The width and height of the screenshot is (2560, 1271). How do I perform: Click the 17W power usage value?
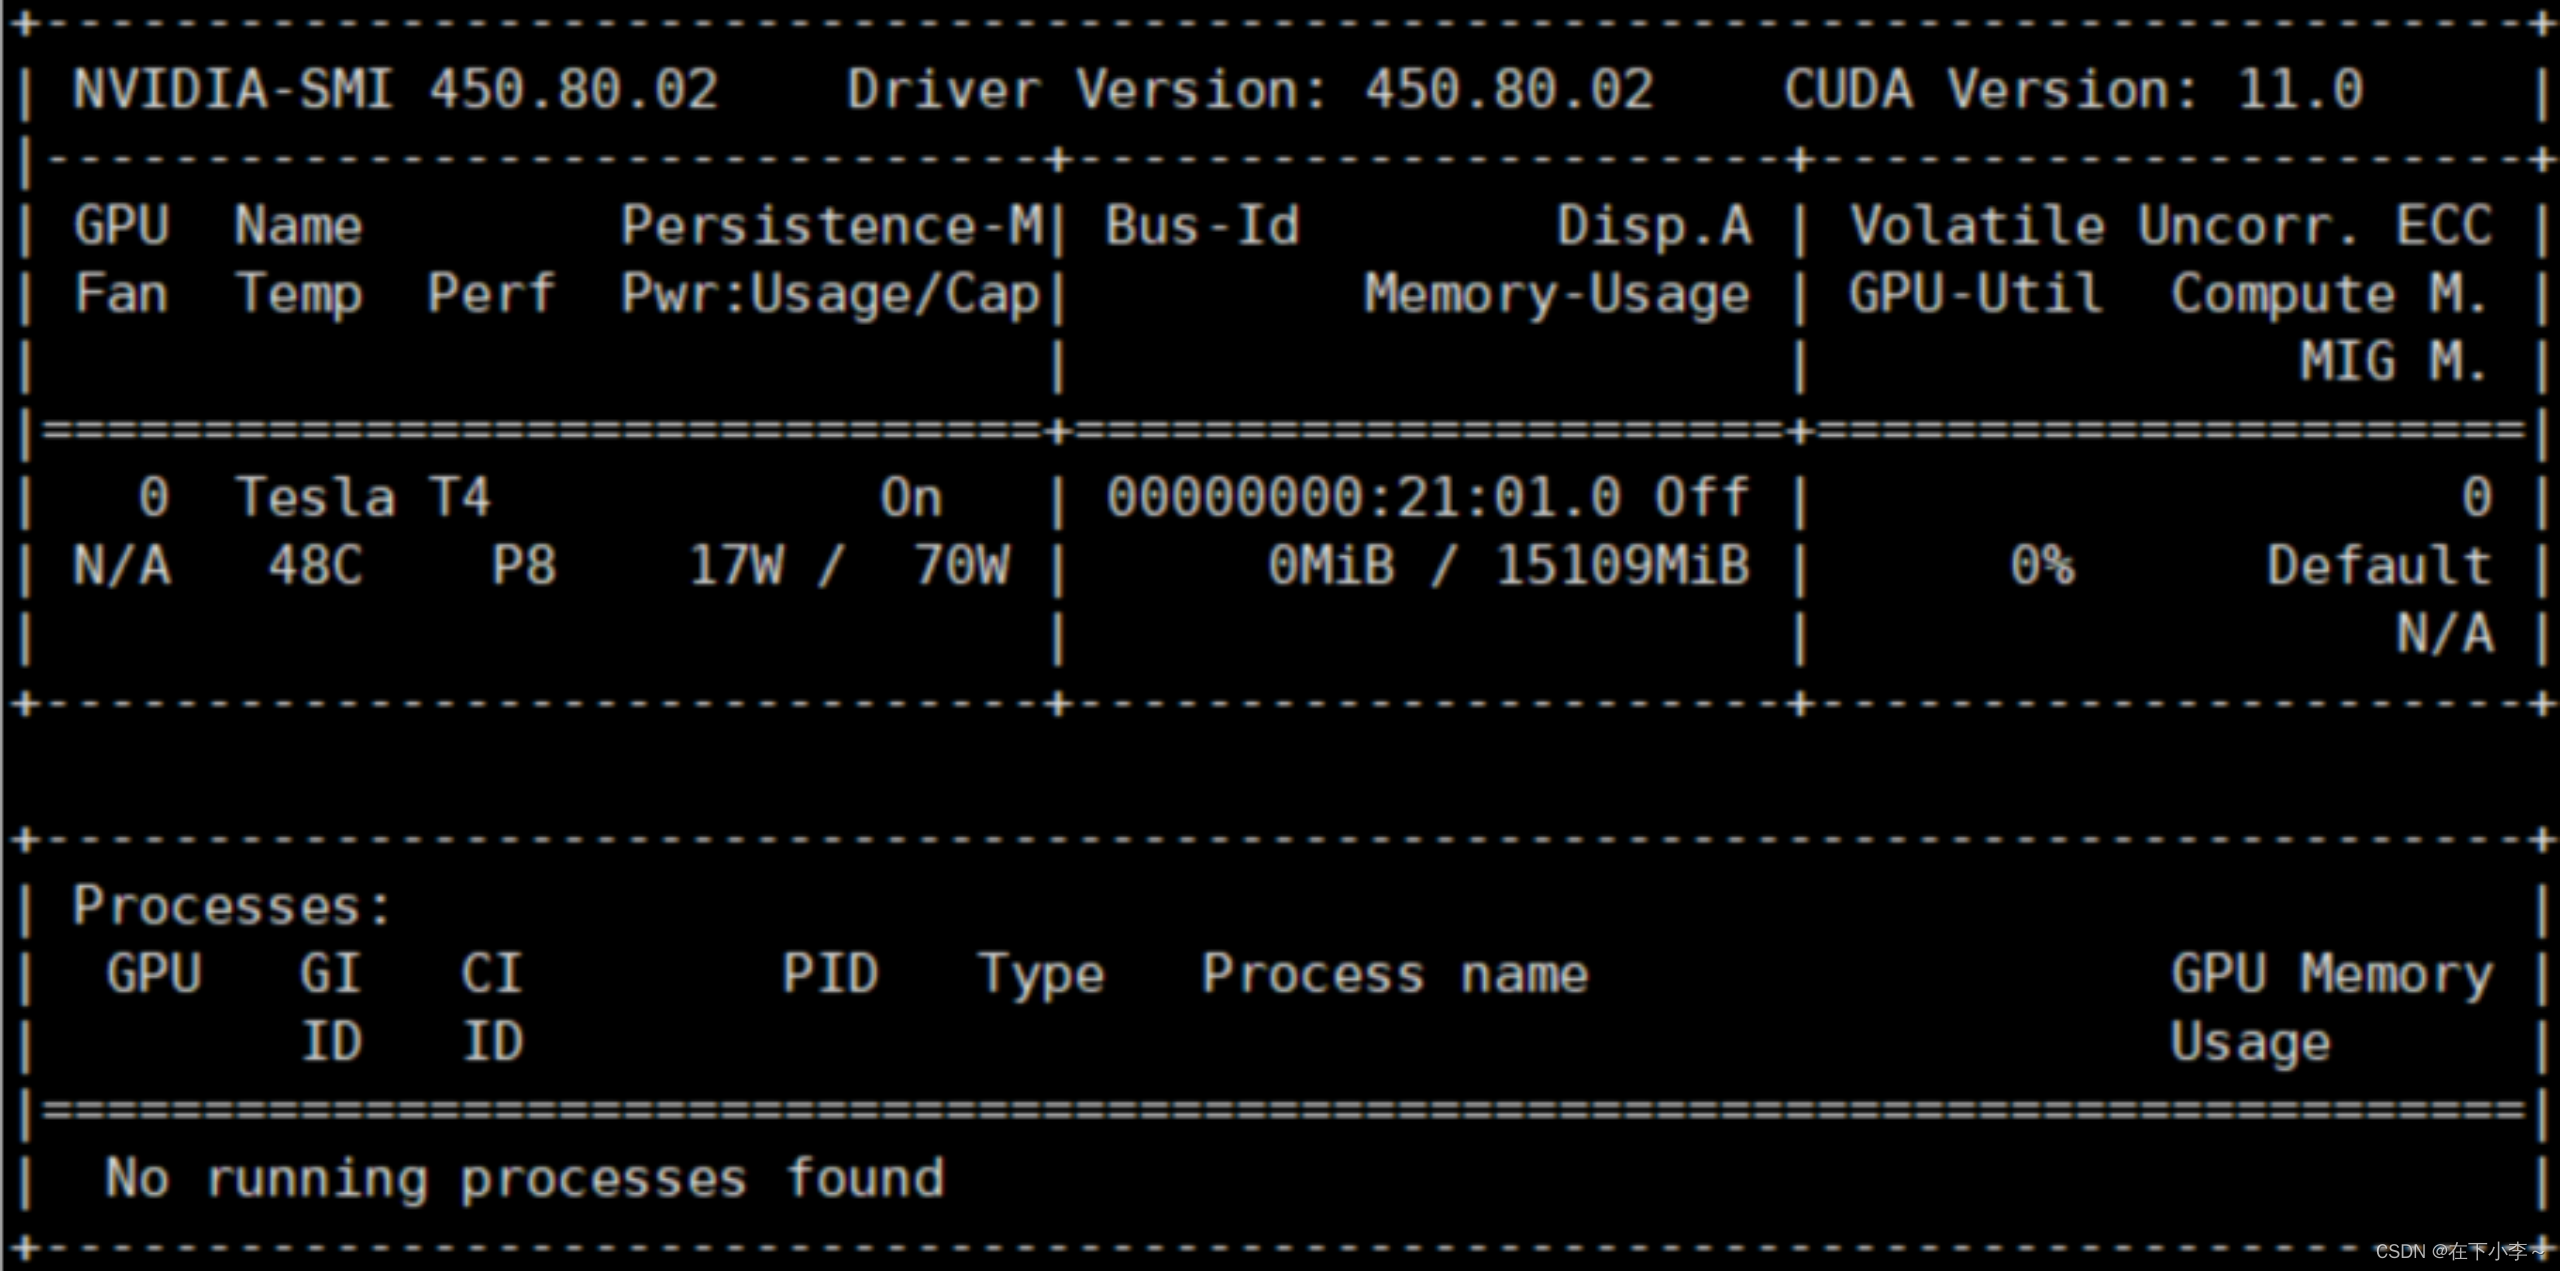click(737, 565)
